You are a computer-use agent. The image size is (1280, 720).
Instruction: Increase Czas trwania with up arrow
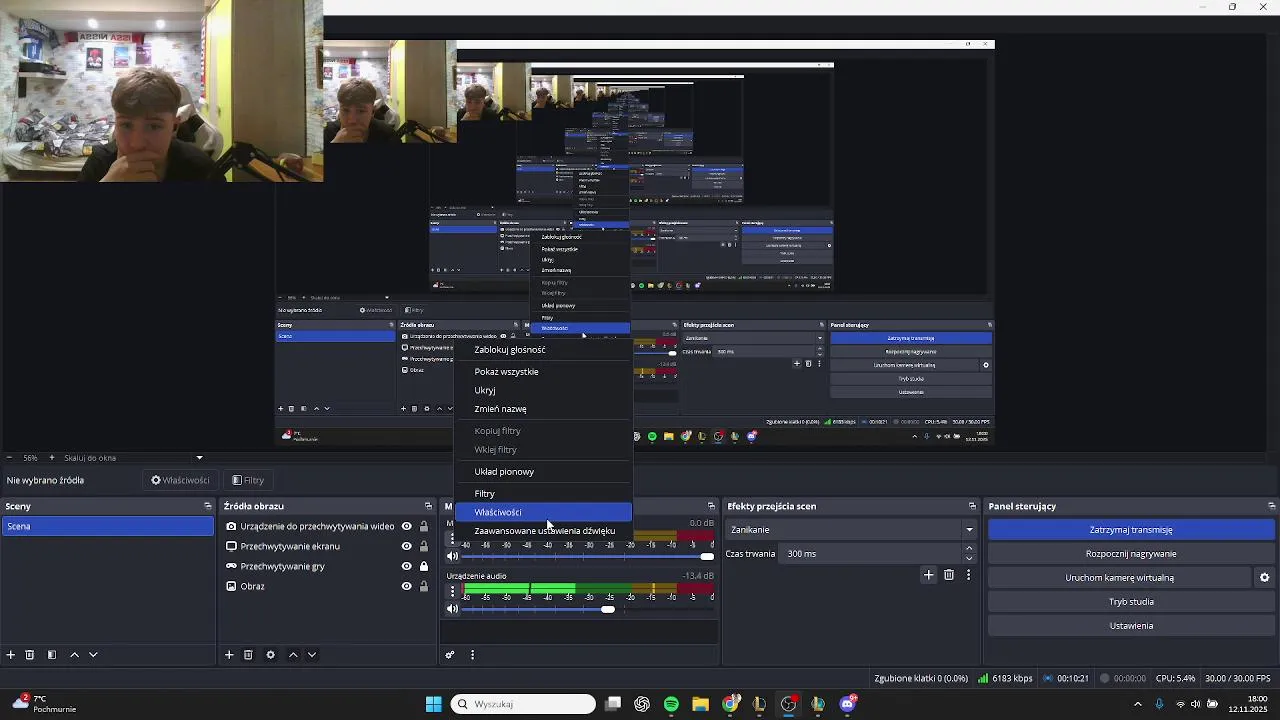(x=968, y=548)
